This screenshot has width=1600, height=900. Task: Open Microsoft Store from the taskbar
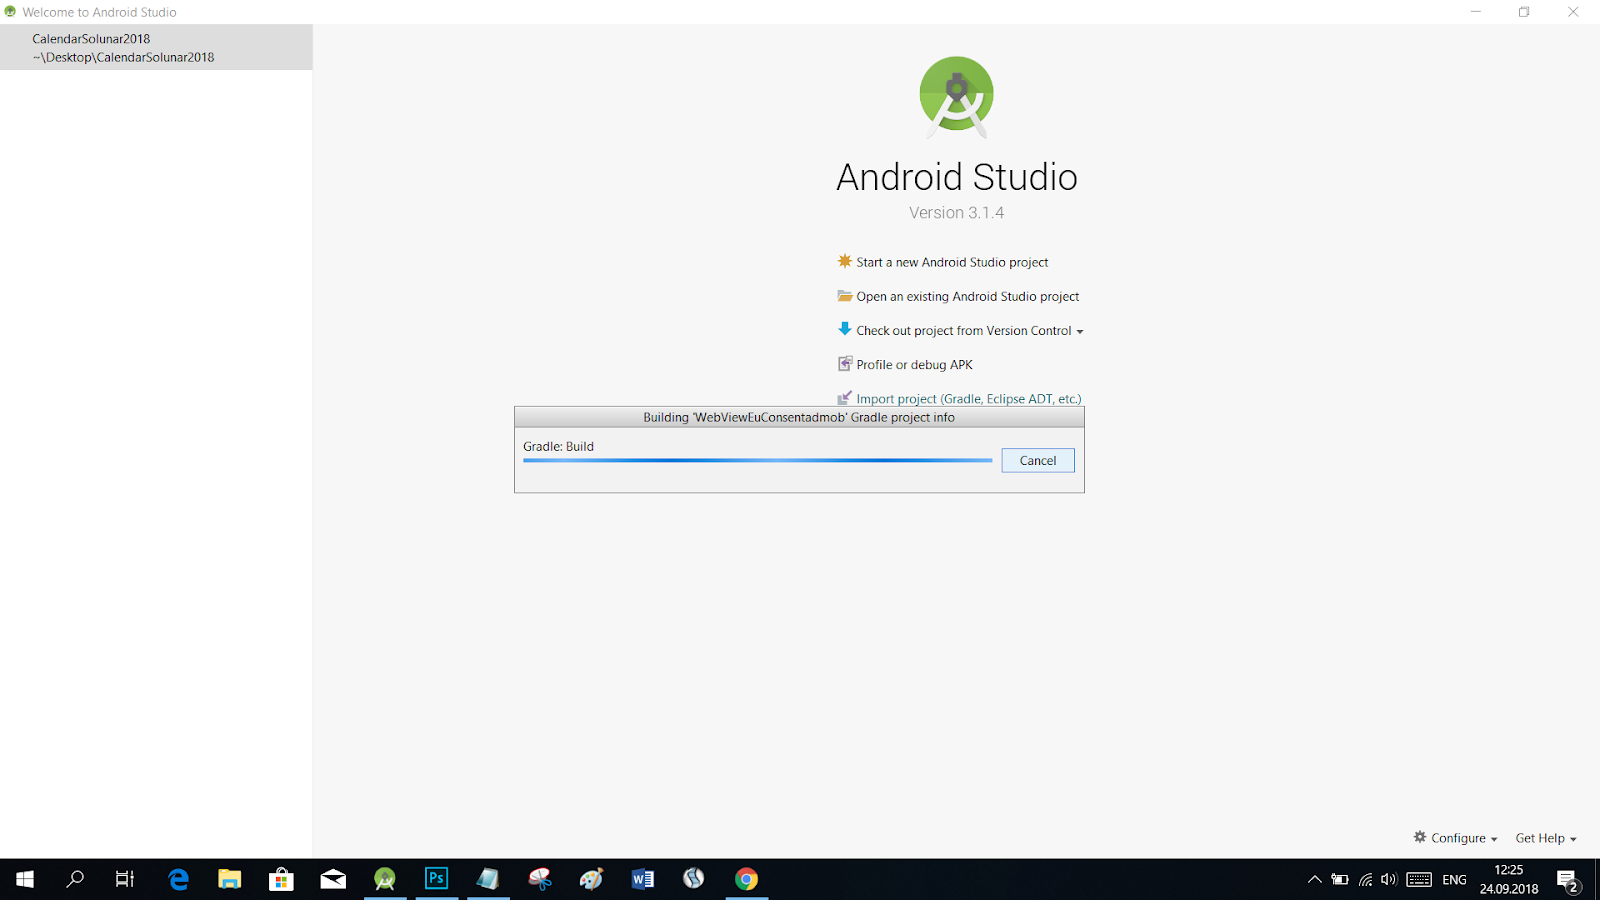[x=281, y=879]
